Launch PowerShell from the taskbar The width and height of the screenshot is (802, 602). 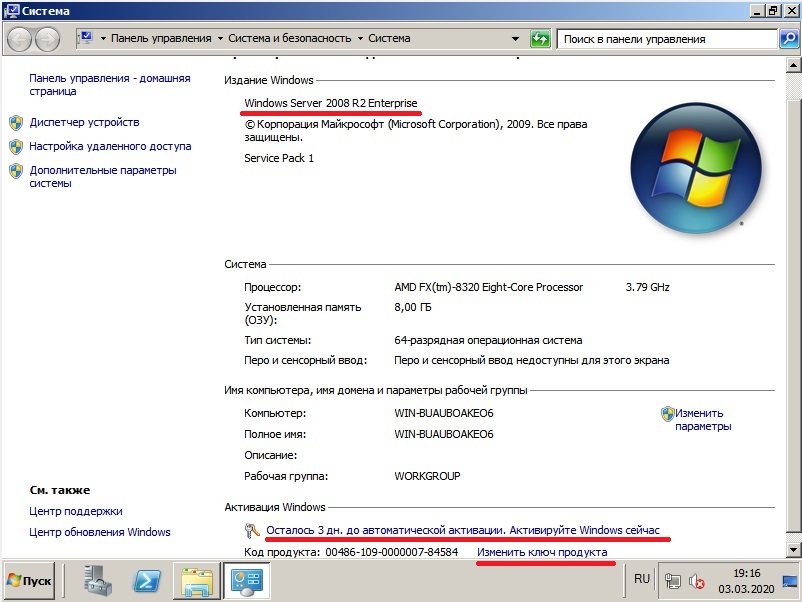click(147, 581)
